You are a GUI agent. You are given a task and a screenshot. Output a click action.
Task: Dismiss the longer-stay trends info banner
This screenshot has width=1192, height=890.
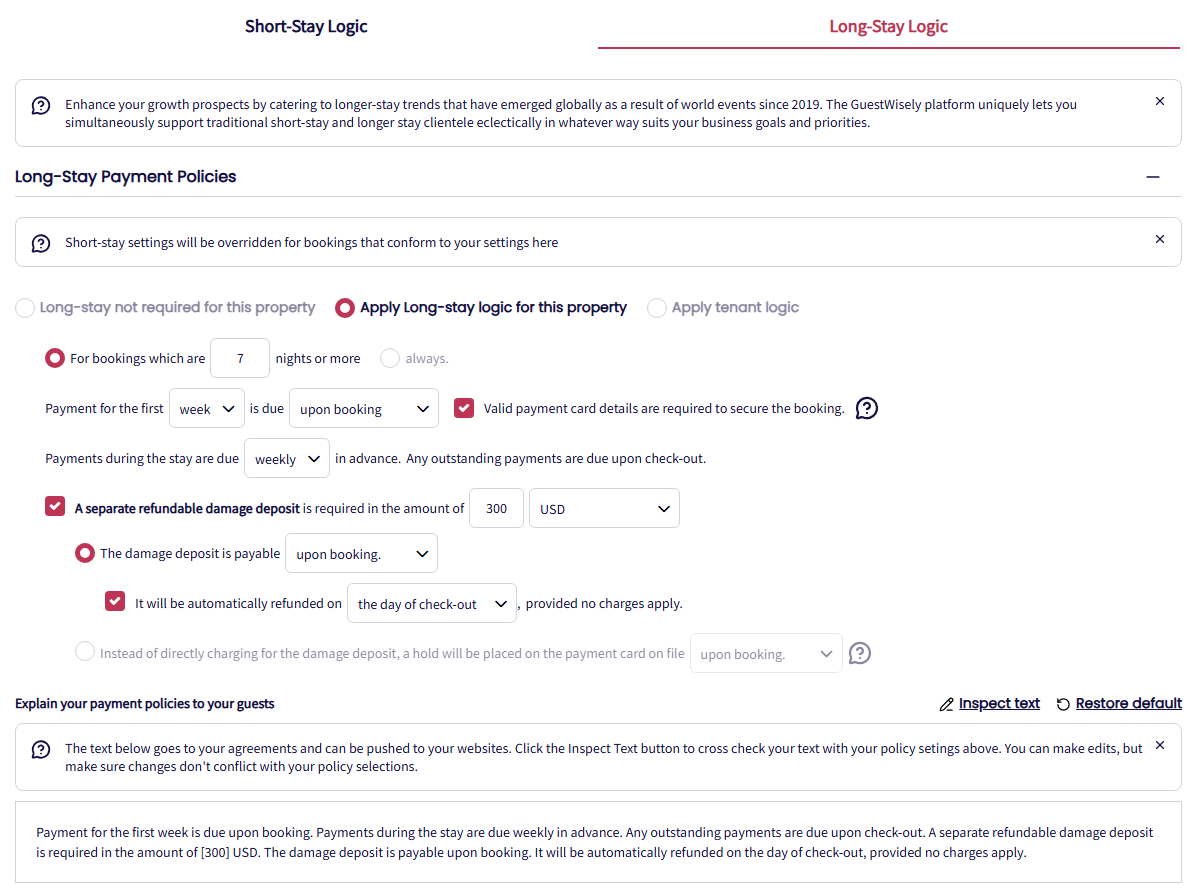pyautogui.click(x=1160, y=101)
